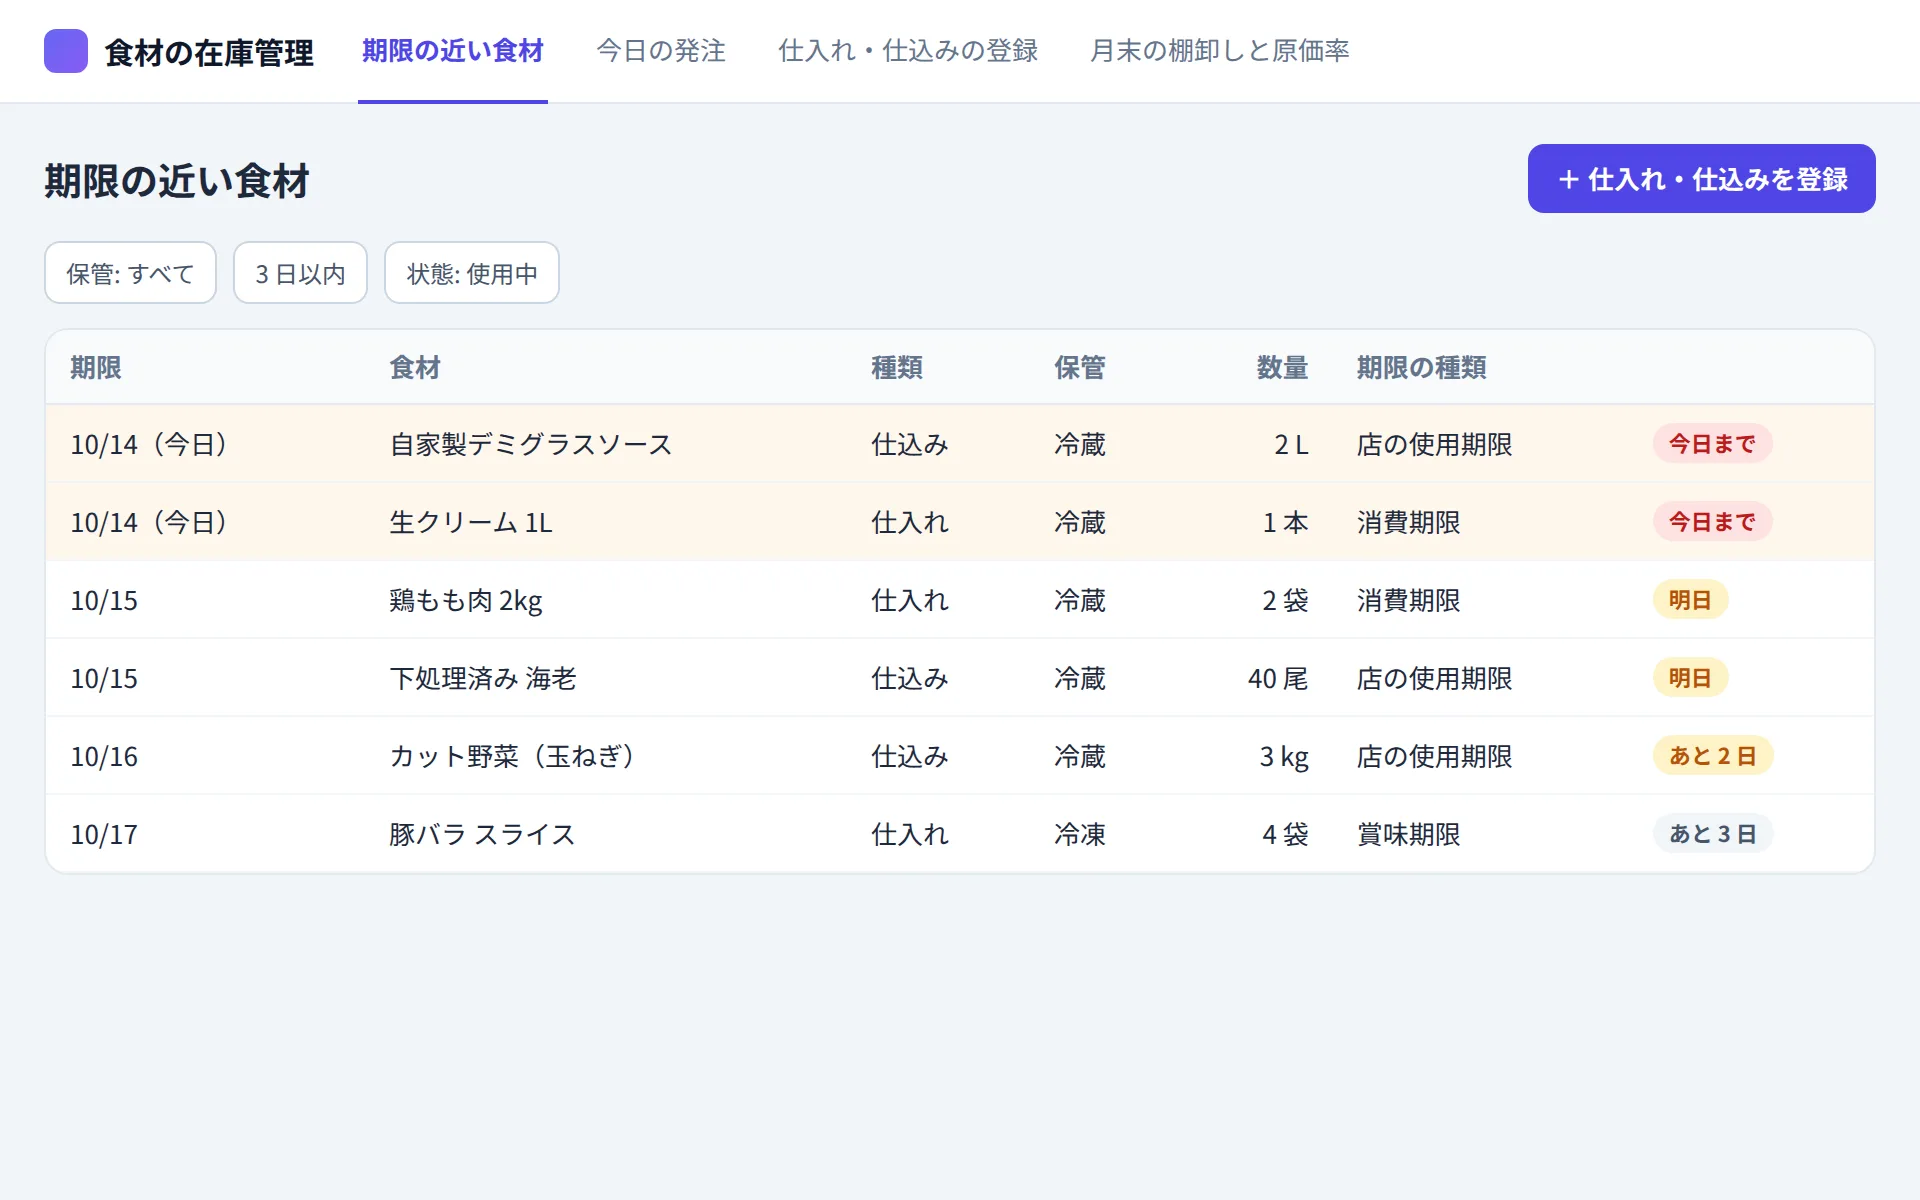This screenshot has height=1200, width=1920.
Task: Click the 2 L quantity cell
Action: pyautogui.click(x=1291, y=445)
